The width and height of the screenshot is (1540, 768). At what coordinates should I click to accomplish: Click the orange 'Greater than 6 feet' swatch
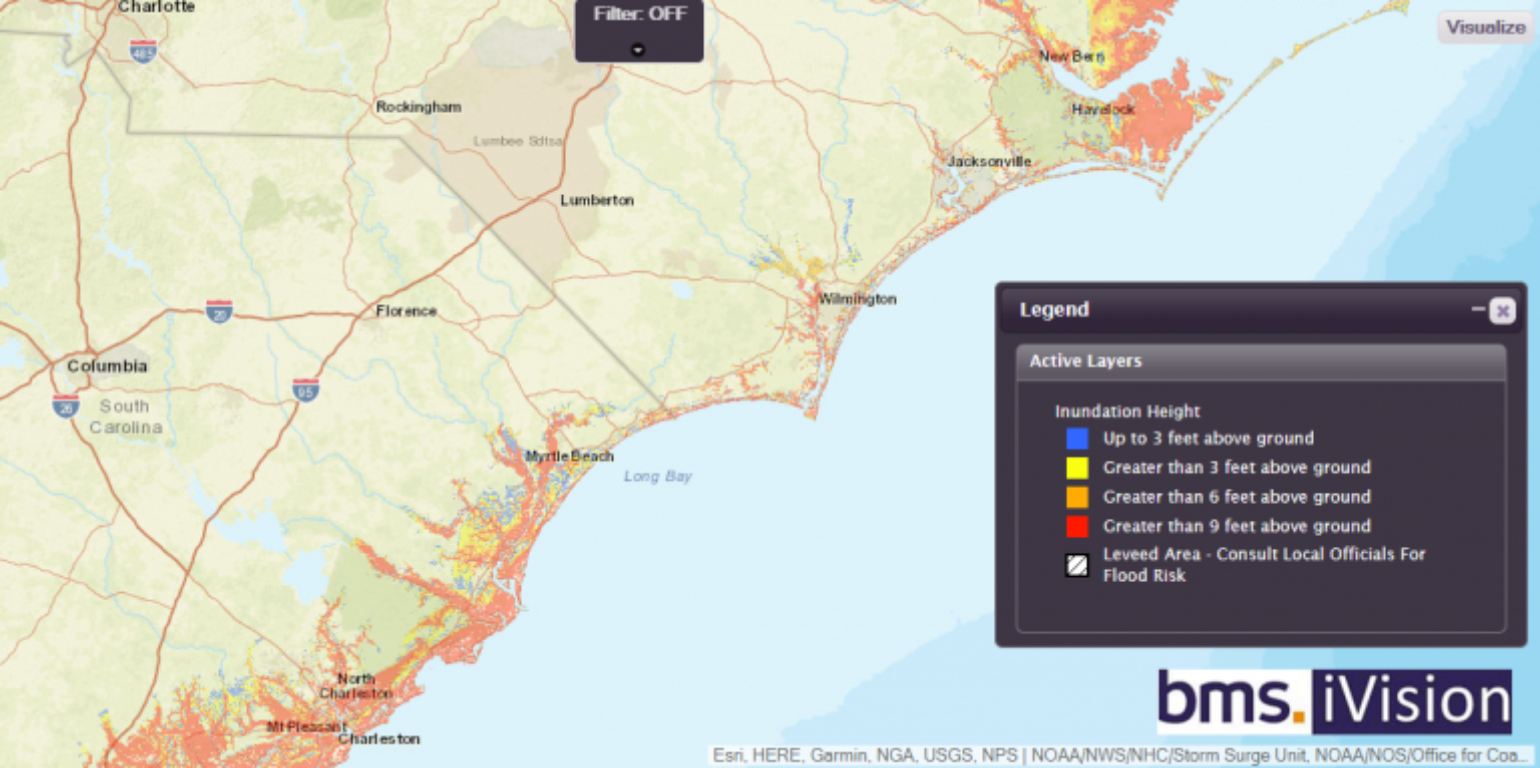point(1077,497)
